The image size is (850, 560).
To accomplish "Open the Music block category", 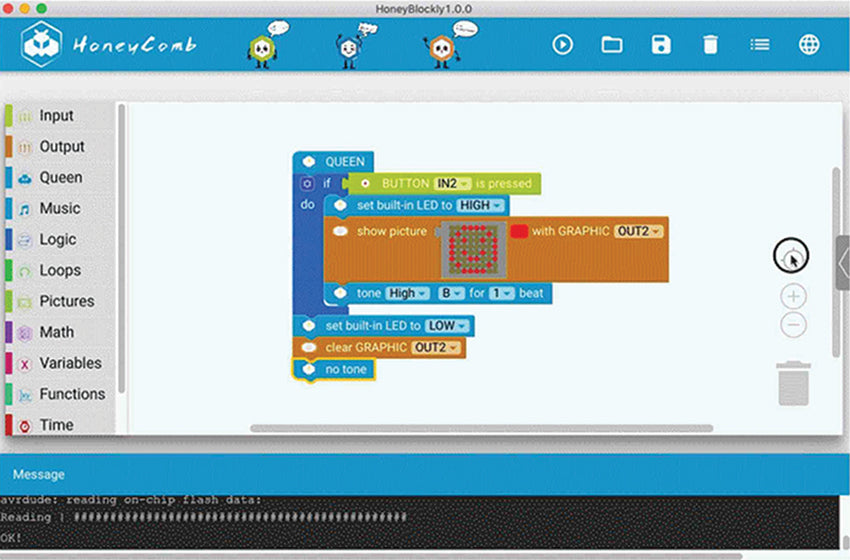I will pyautogui.click(x=60, y=208).
